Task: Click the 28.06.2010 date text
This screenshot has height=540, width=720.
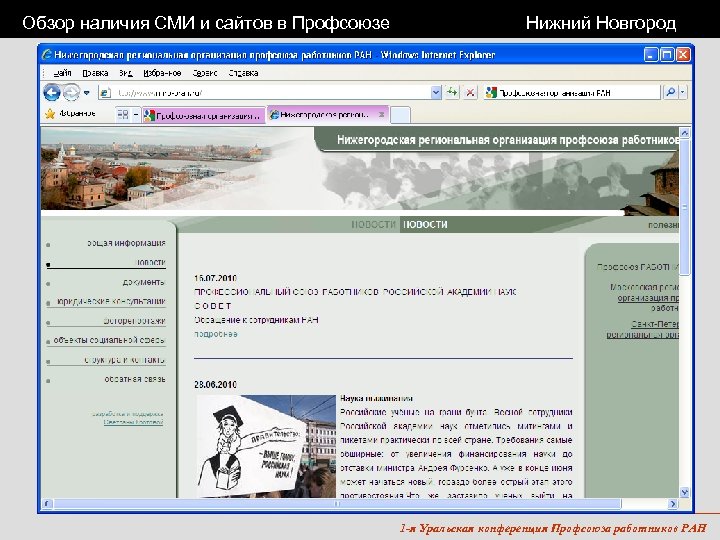Action: pos(215,385)
